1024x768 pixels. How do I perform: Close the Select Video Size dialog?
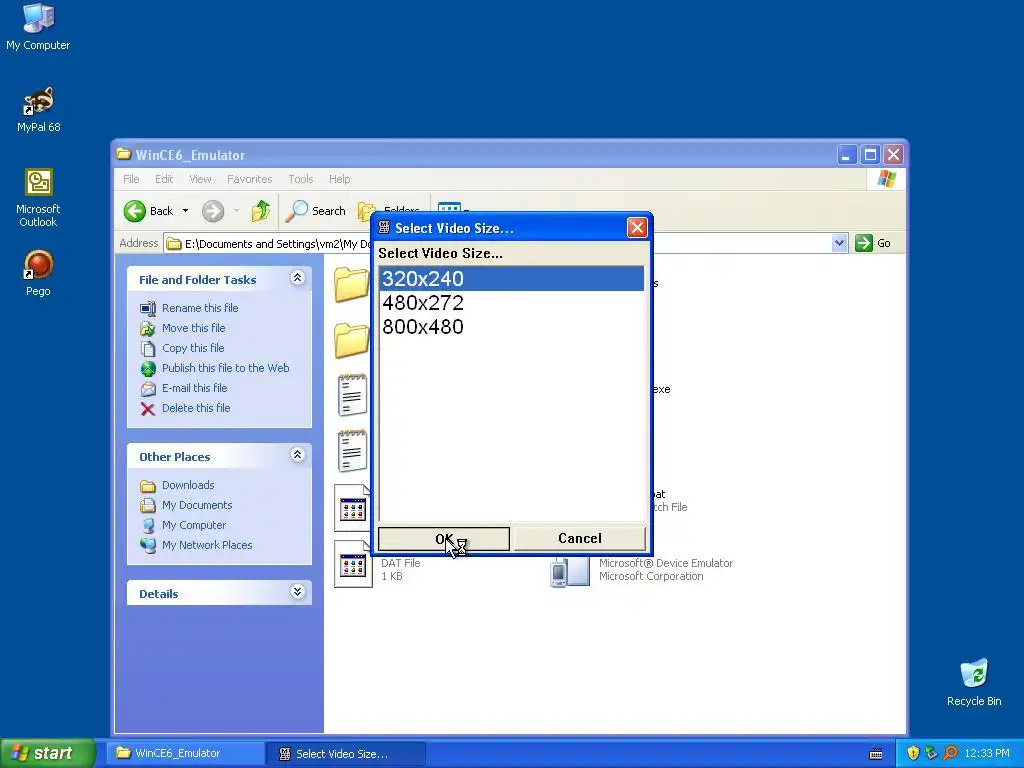pos(637,227)
